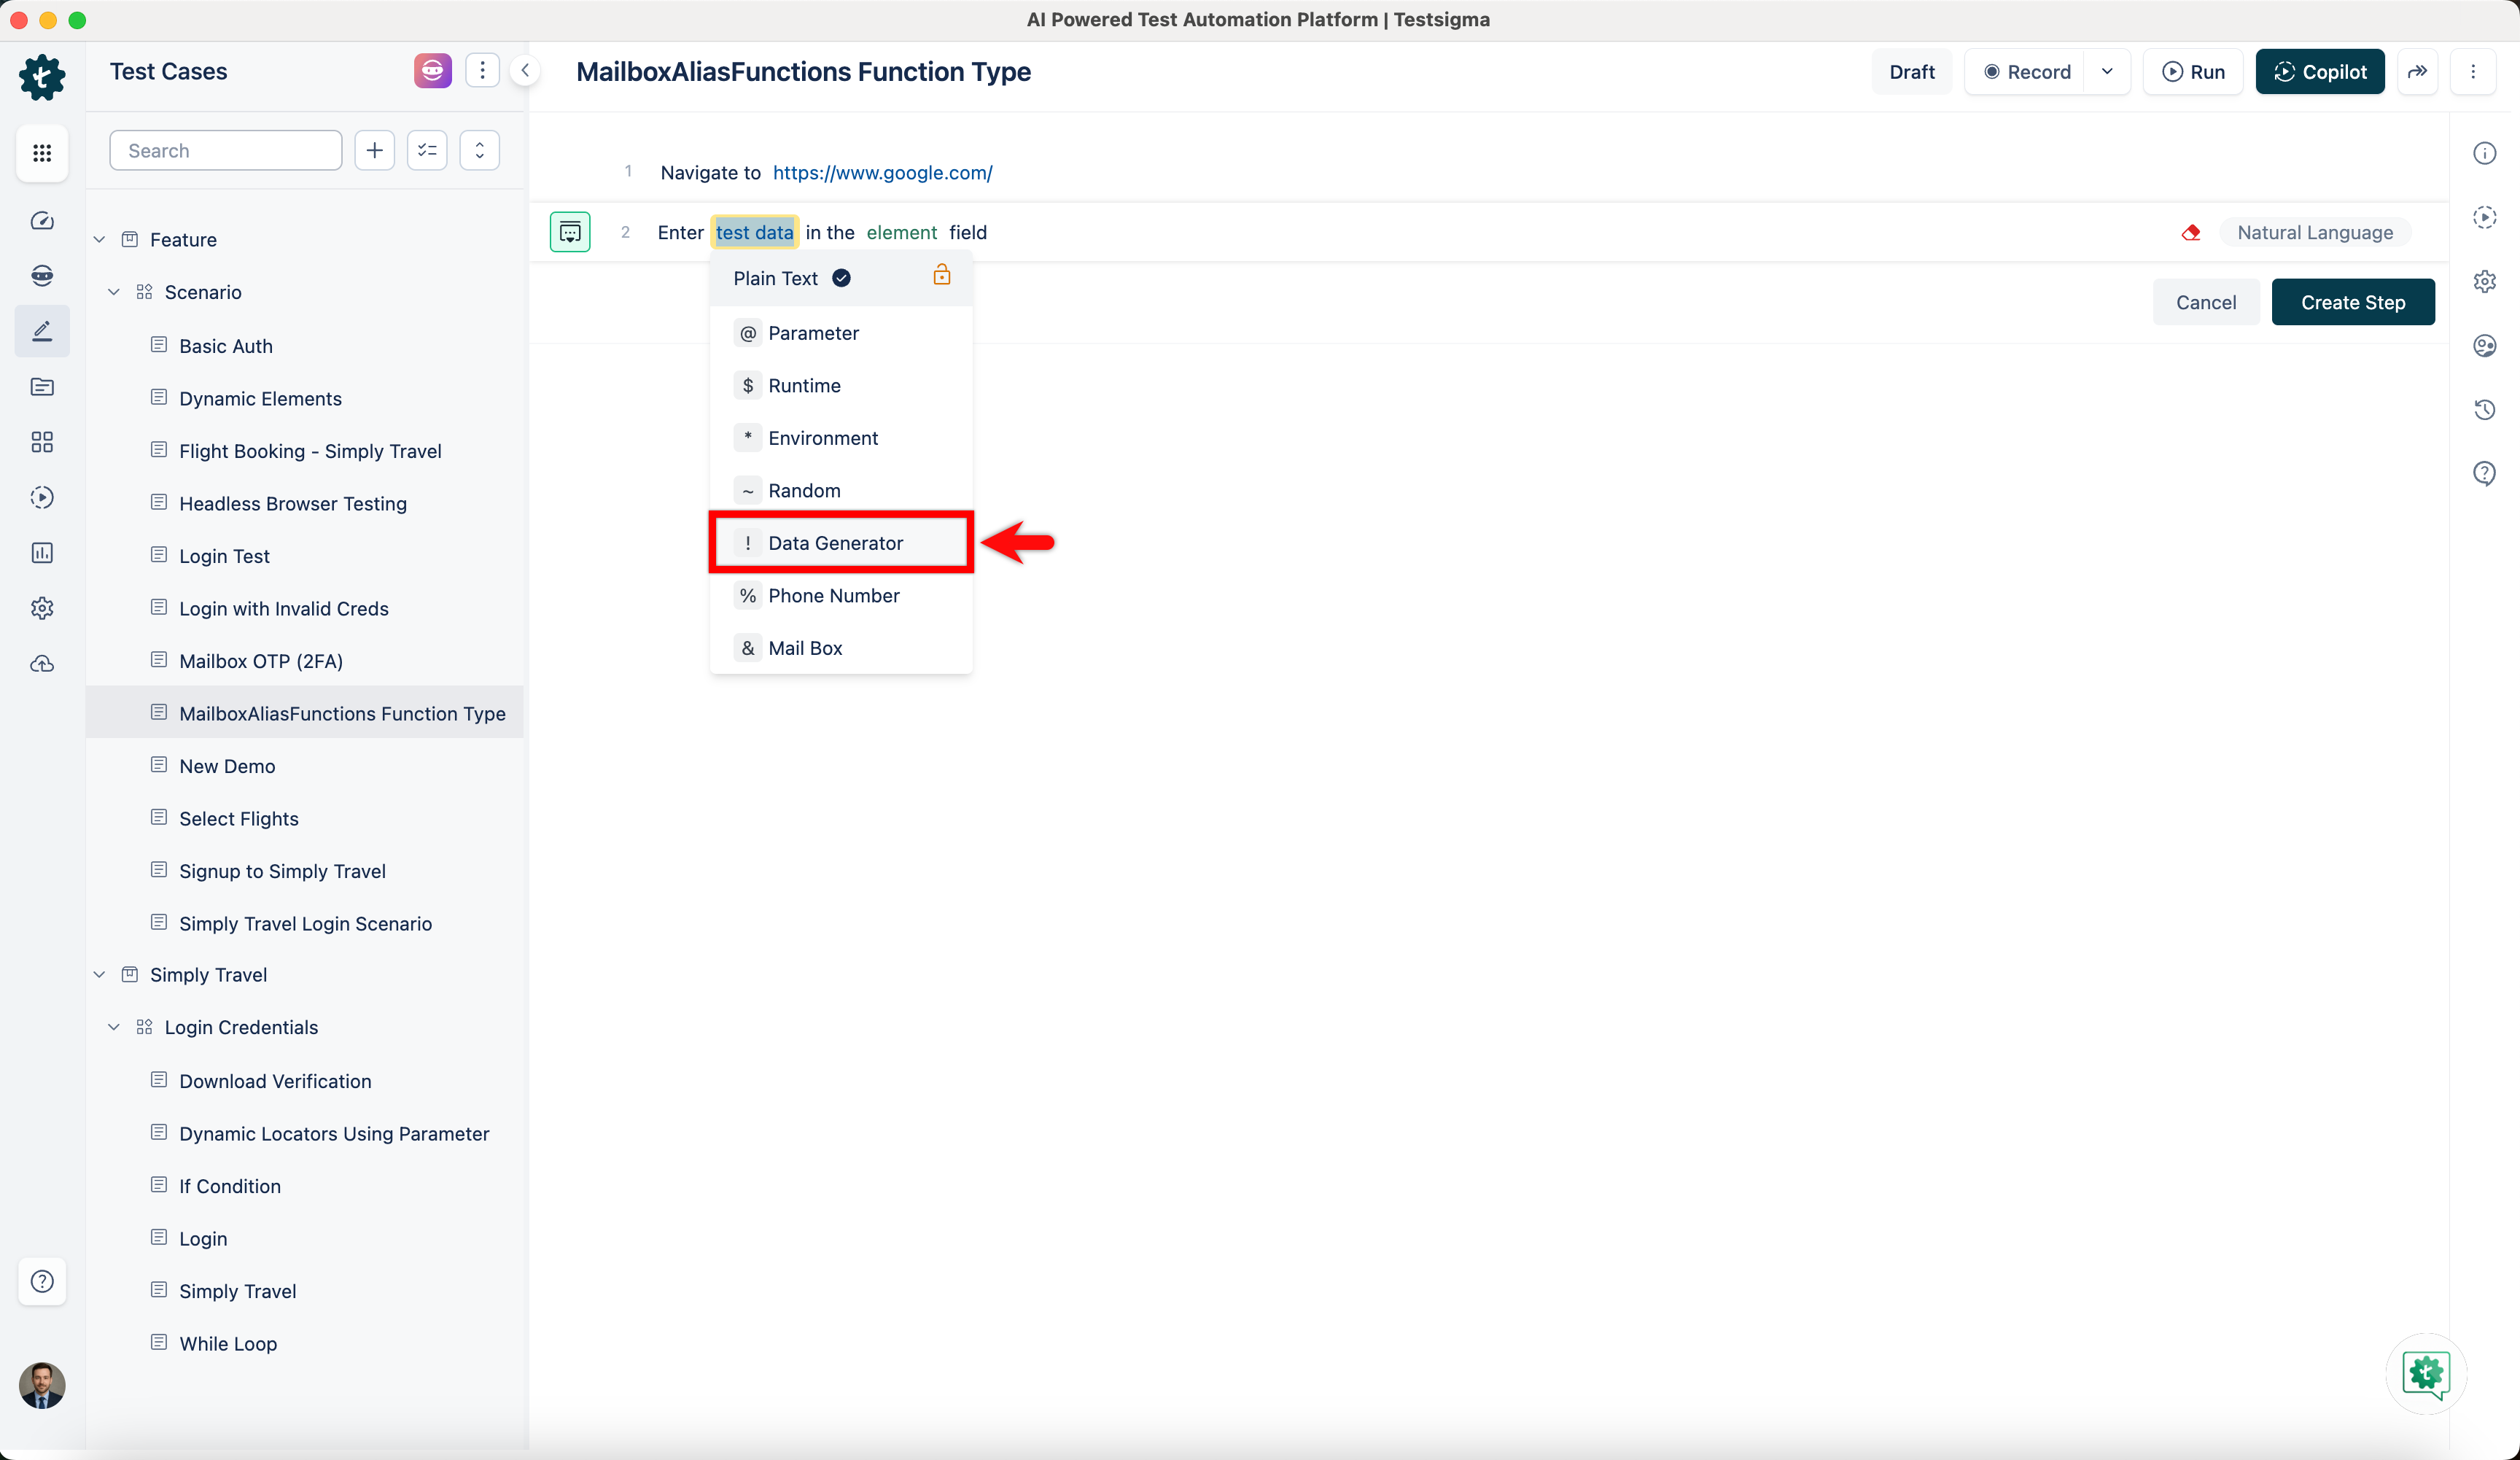The width and height of the screenshot is (2520, 1460).
Task: Open the info panel icon in right sidebar
Action: [x=2484, y=153]
